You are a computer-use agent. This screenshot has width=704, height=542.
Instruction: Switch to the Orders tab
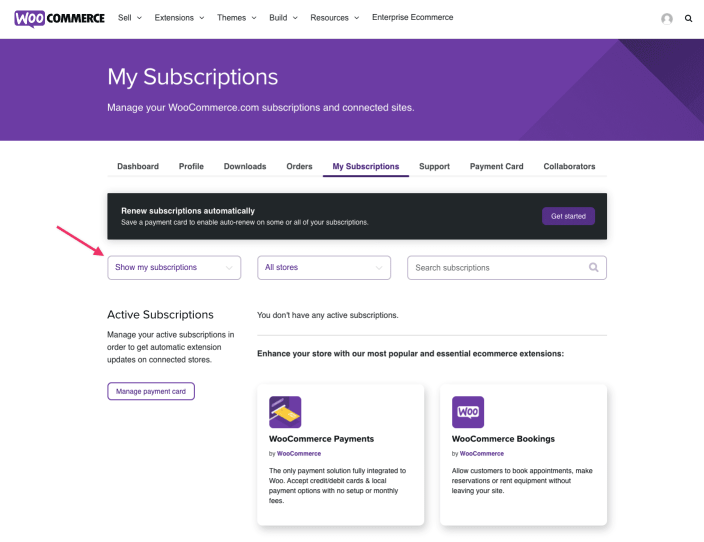[x=299, y=167]
